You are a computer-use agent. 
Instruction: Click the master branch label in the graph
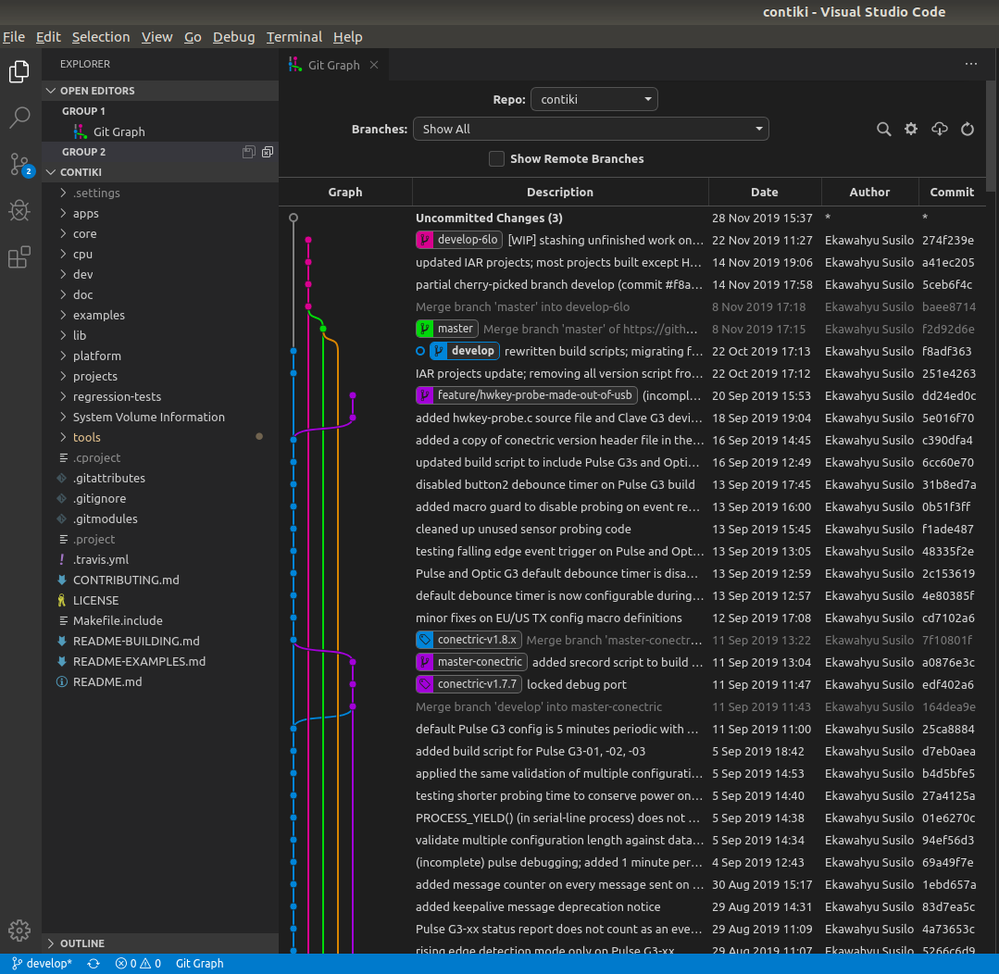pos(446,328)
